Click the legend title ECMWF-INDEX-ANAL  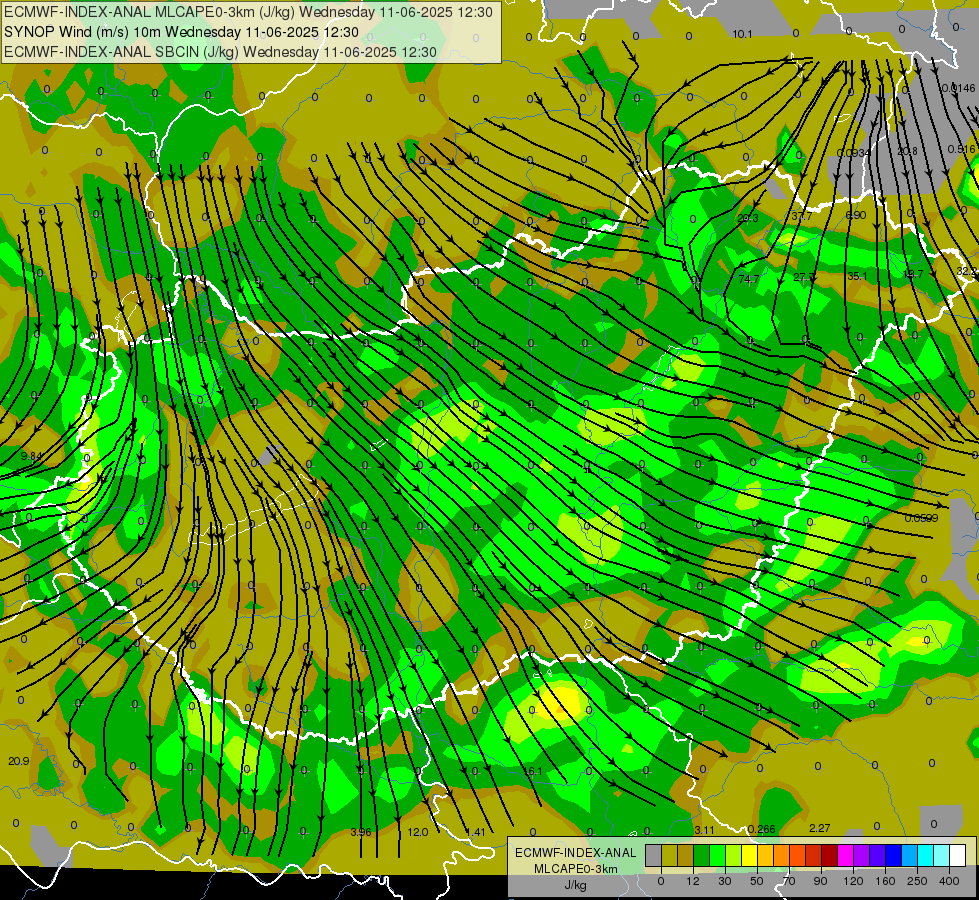(x=575, y=853)
